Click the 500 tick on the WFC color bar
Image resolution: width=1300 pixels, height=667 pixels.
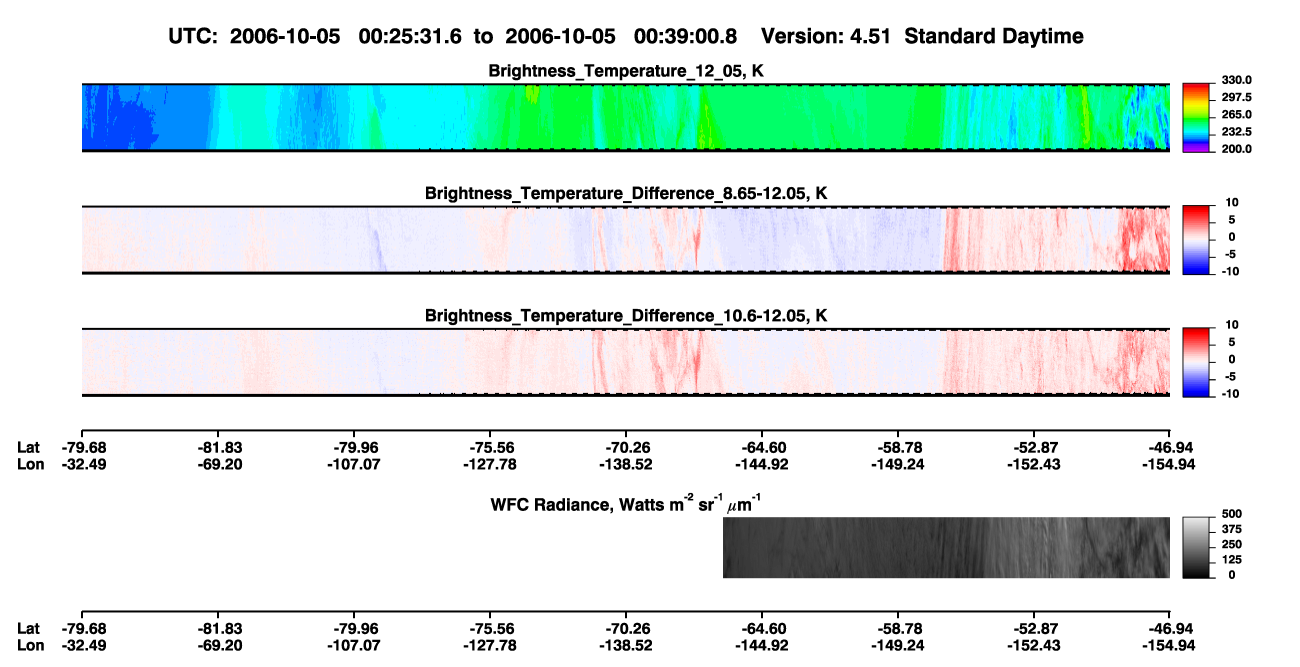(1232, 513)
